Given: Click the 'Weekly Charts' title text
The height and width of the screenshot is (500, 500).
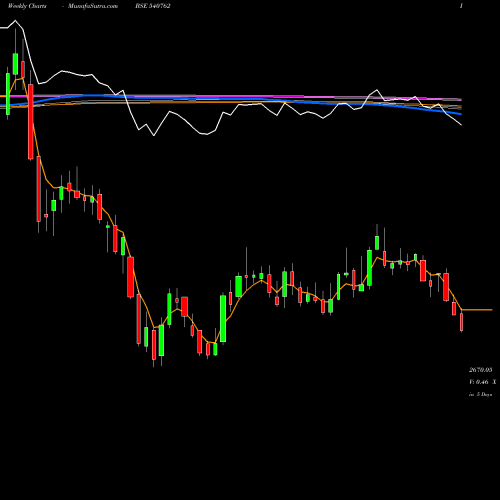Looking at the screenshot, I should (27, 6).
